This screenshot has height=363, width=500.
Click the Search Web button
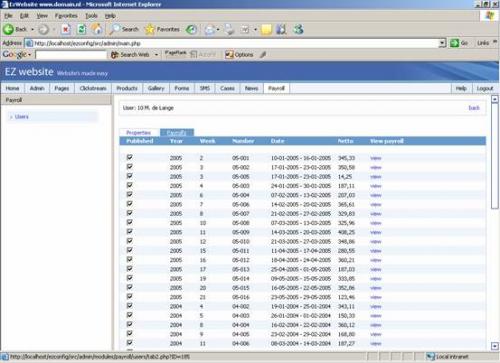pyautogui.click(x=130, y=55)
